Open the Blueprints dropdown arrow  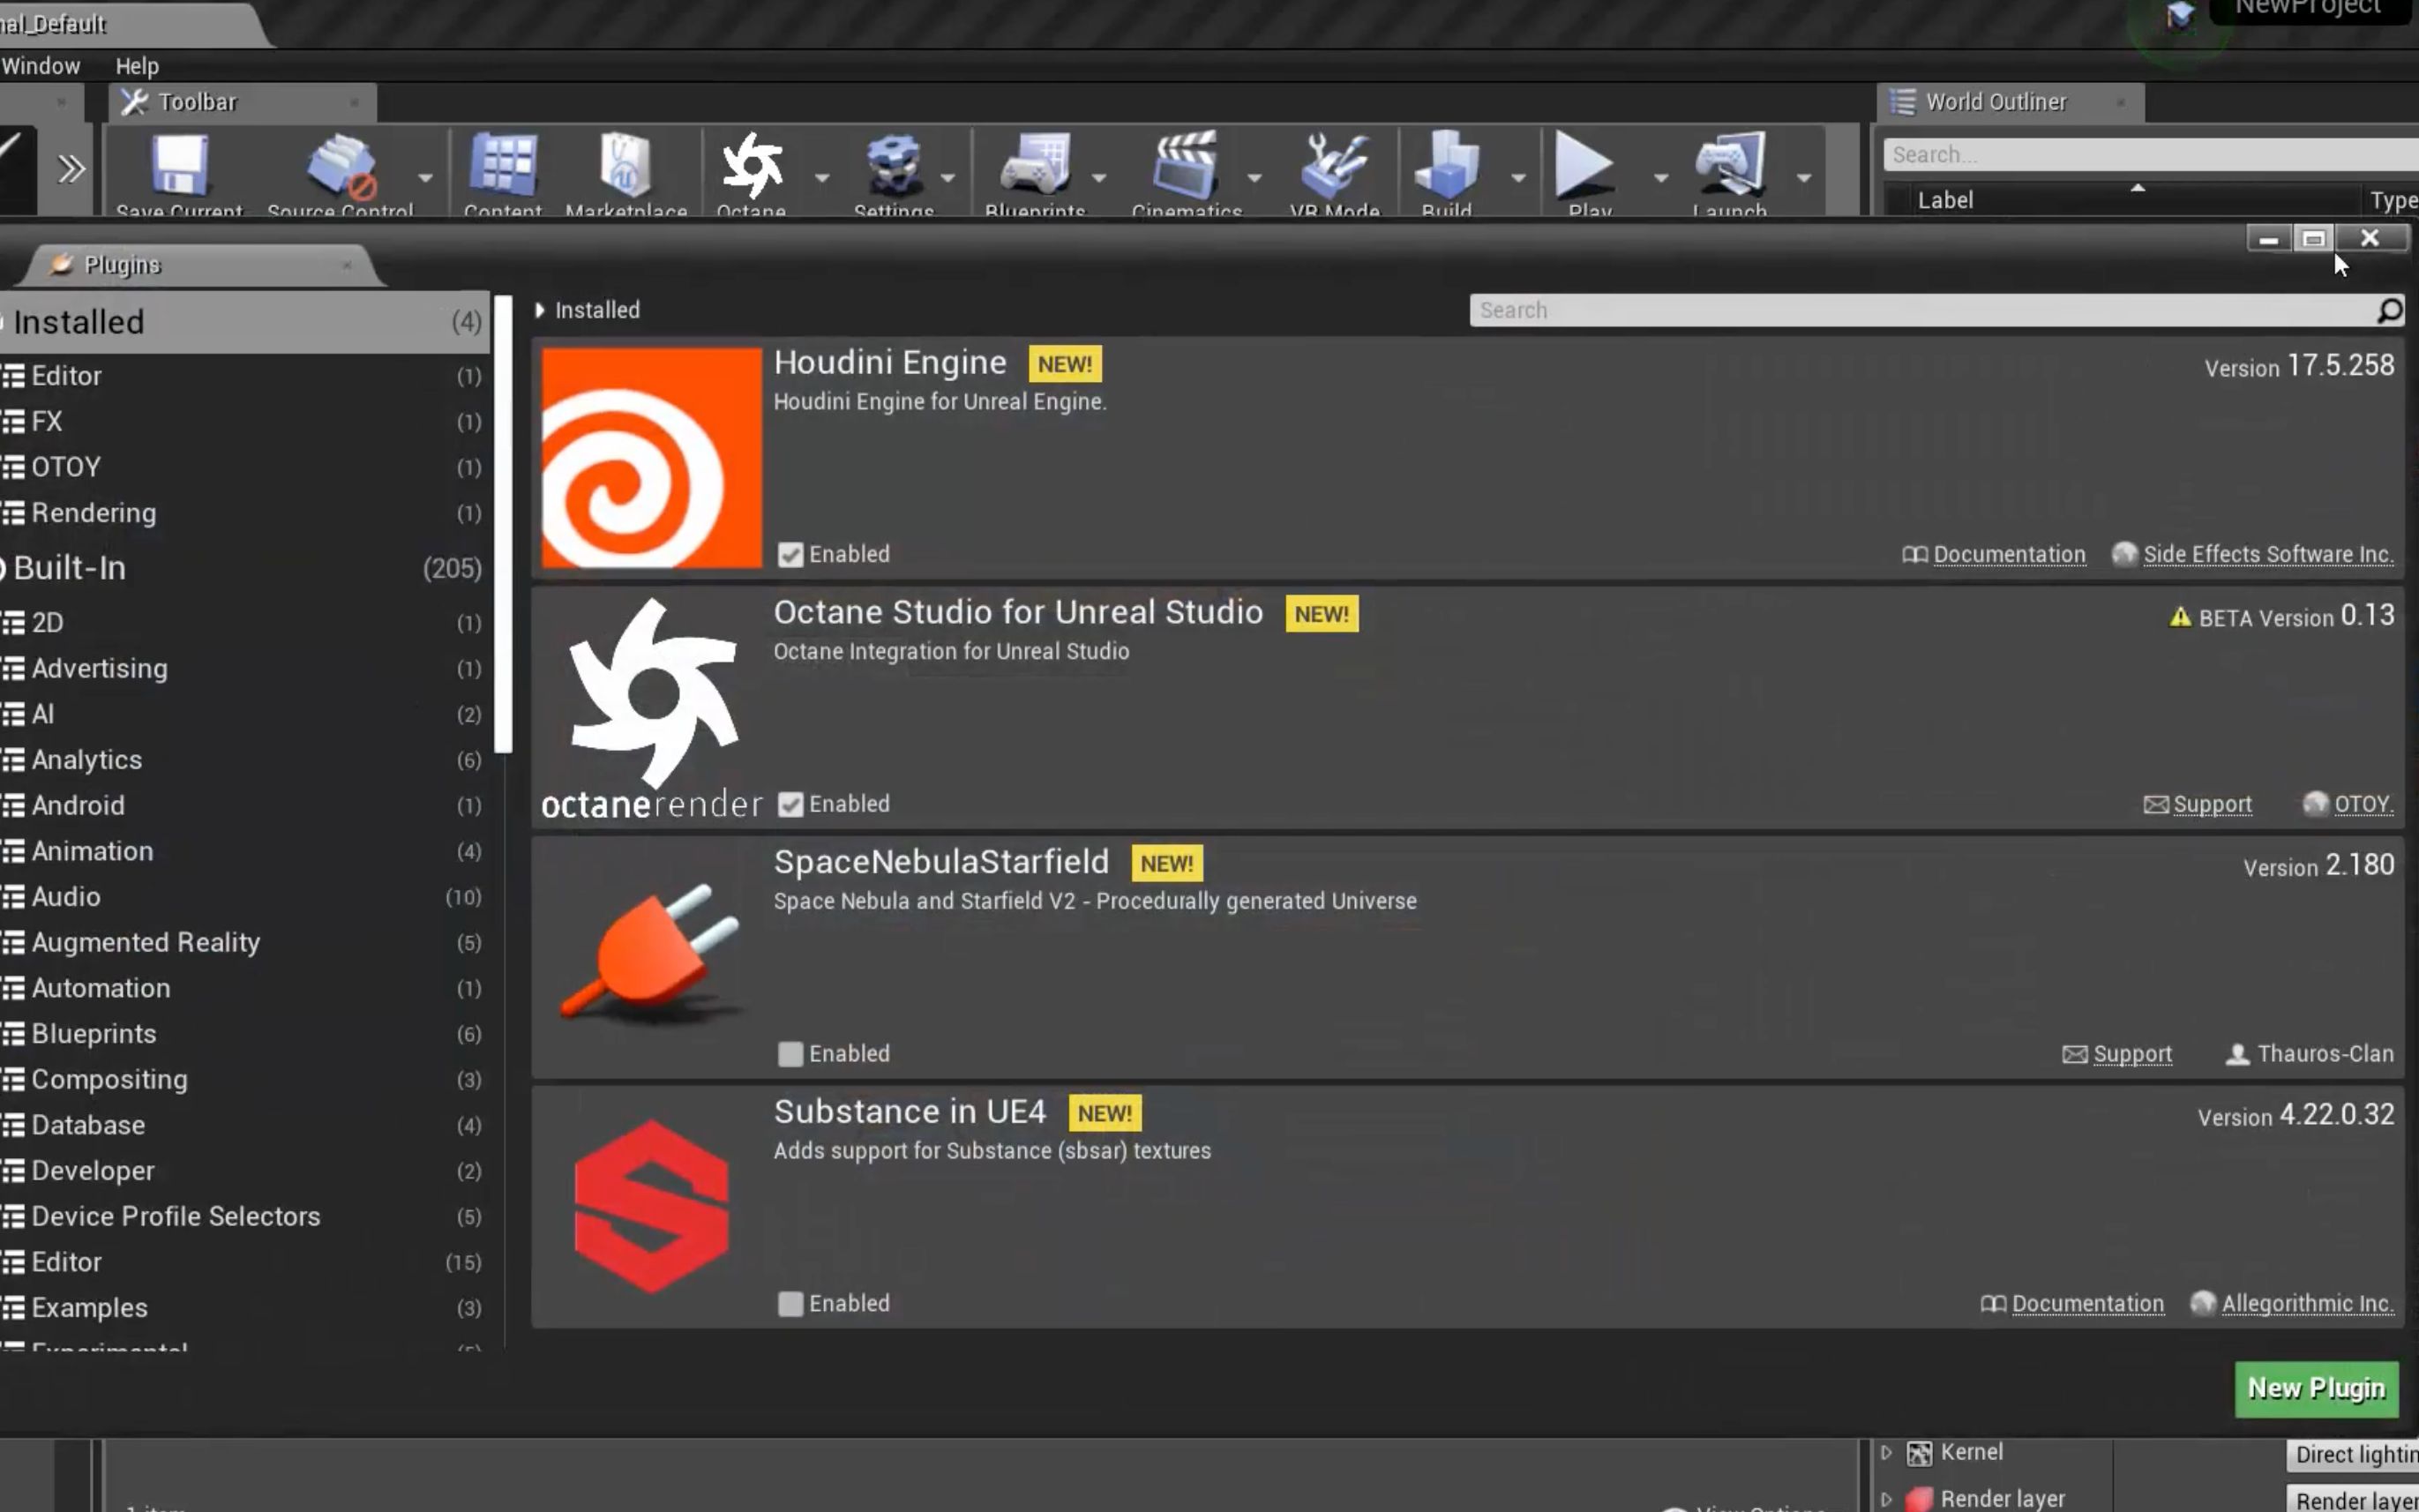[1099, 178]
